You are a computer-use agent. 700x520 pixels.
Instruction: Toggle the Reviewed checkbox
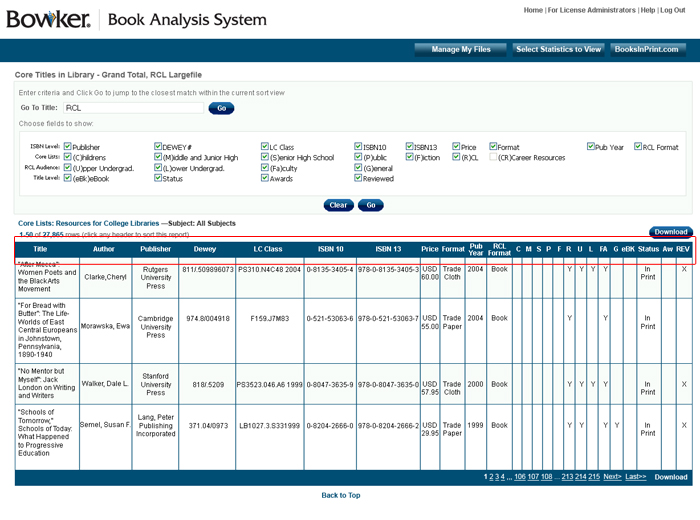pyautogui.click(x=358, y=178)
